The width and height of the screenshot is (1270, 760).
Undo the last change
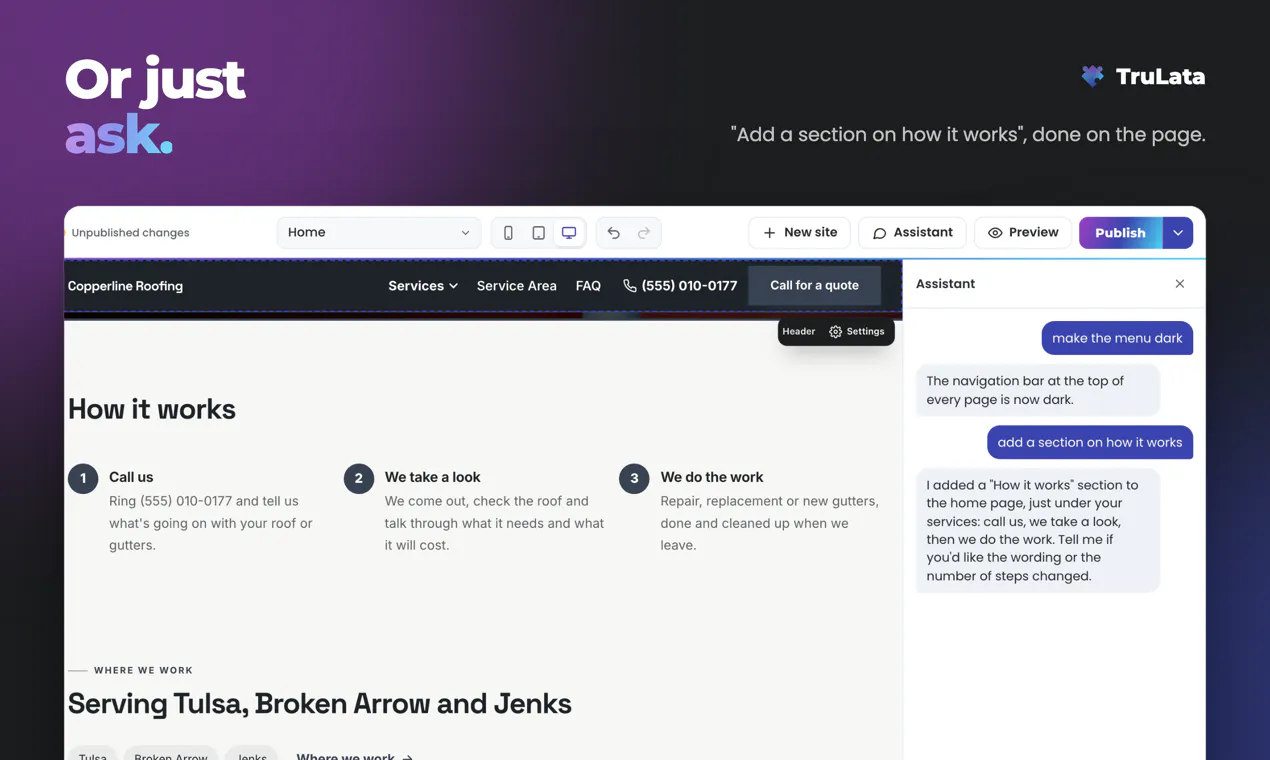[613, 233]
